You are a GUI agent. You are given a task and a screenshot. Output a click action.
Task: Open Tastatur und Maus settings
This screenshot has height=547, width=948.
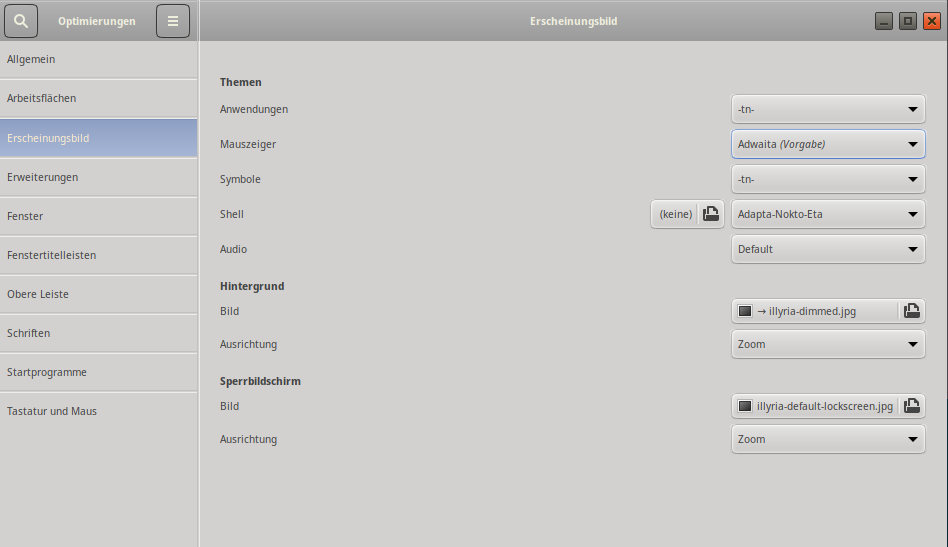tap(98, 411)
